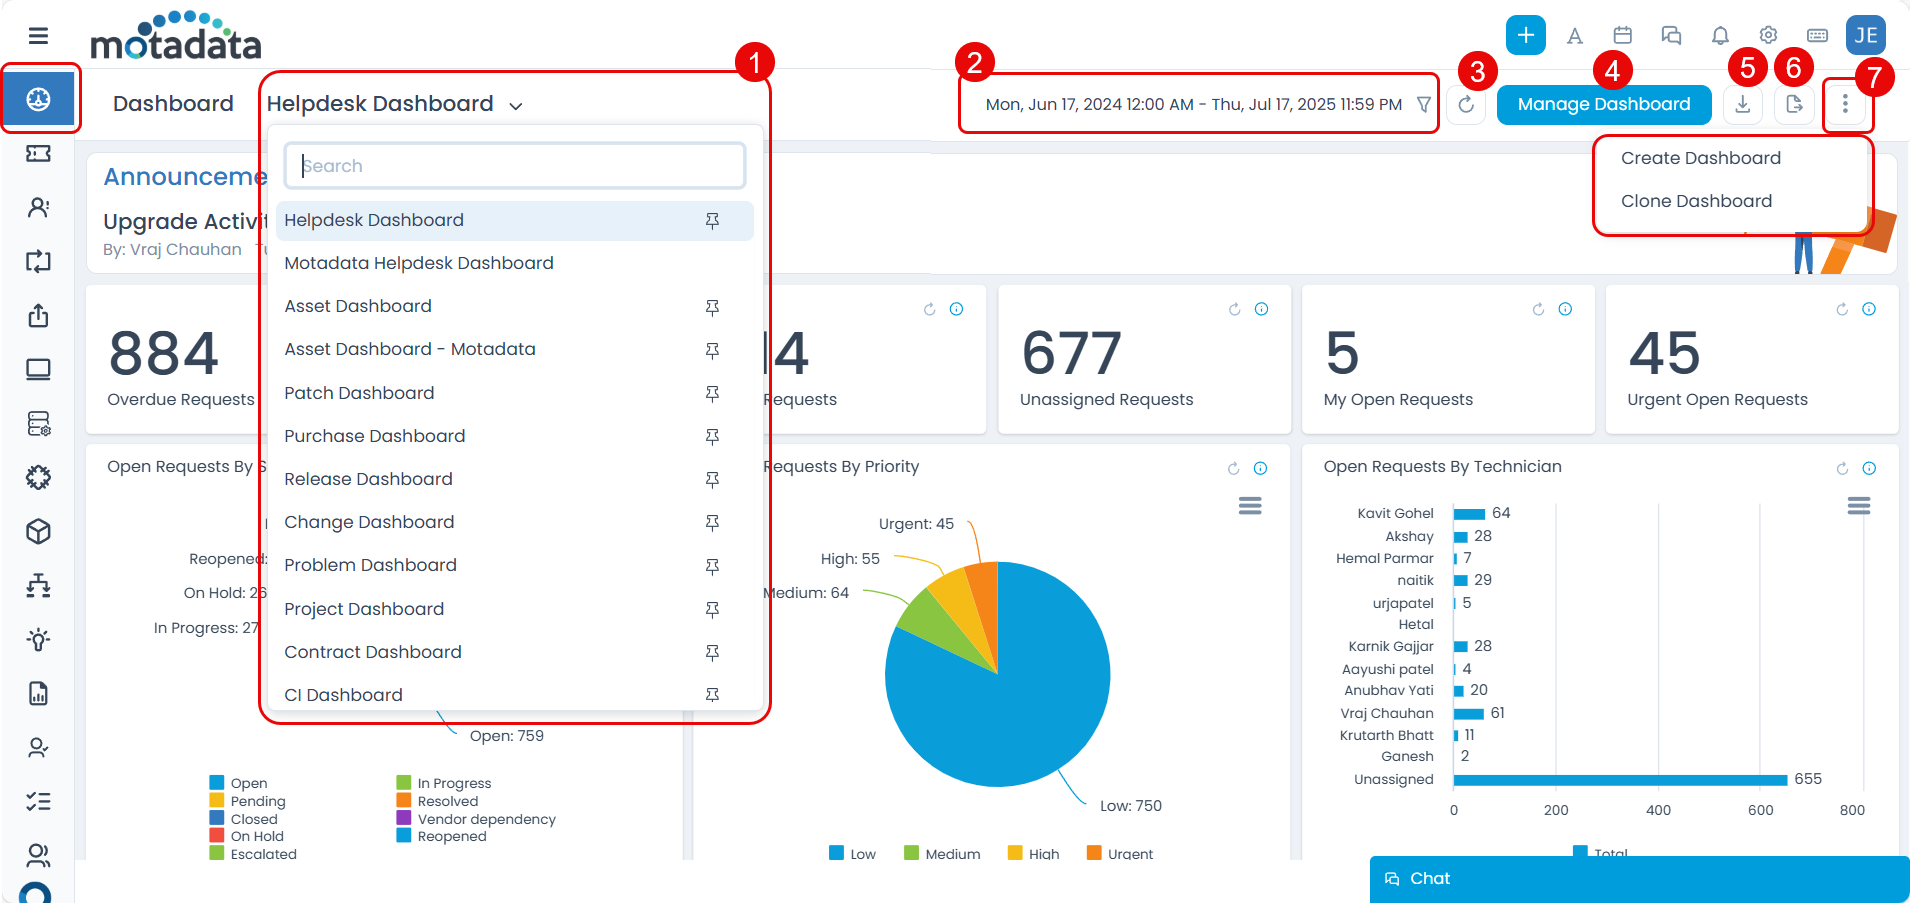1910x903 pixels.
Task: Toggle pin for Problem Dashboard
Action: click(x=712, y=566)
